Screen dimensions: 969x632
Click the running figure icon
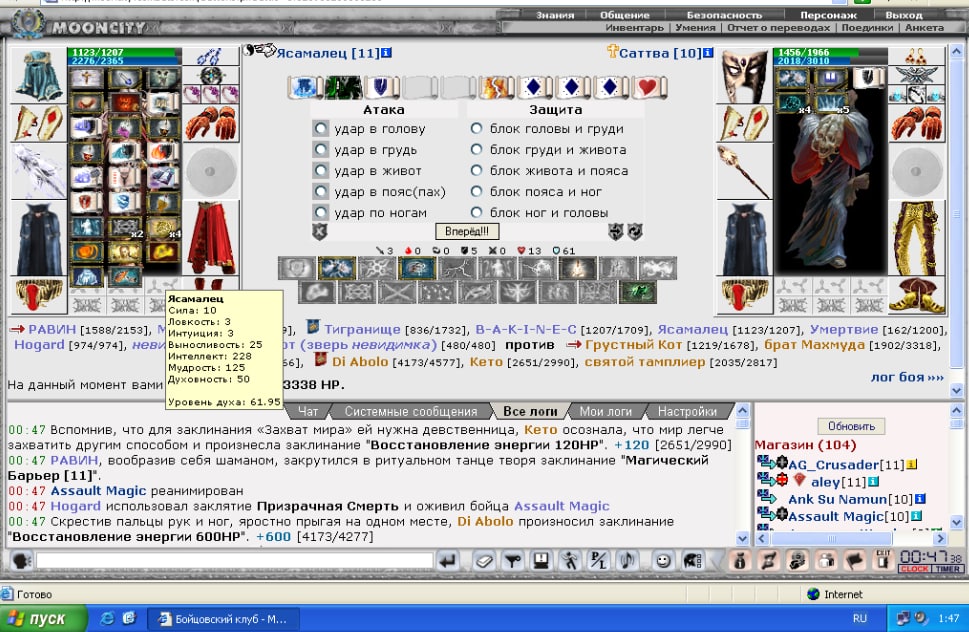(x=570, y=561)
